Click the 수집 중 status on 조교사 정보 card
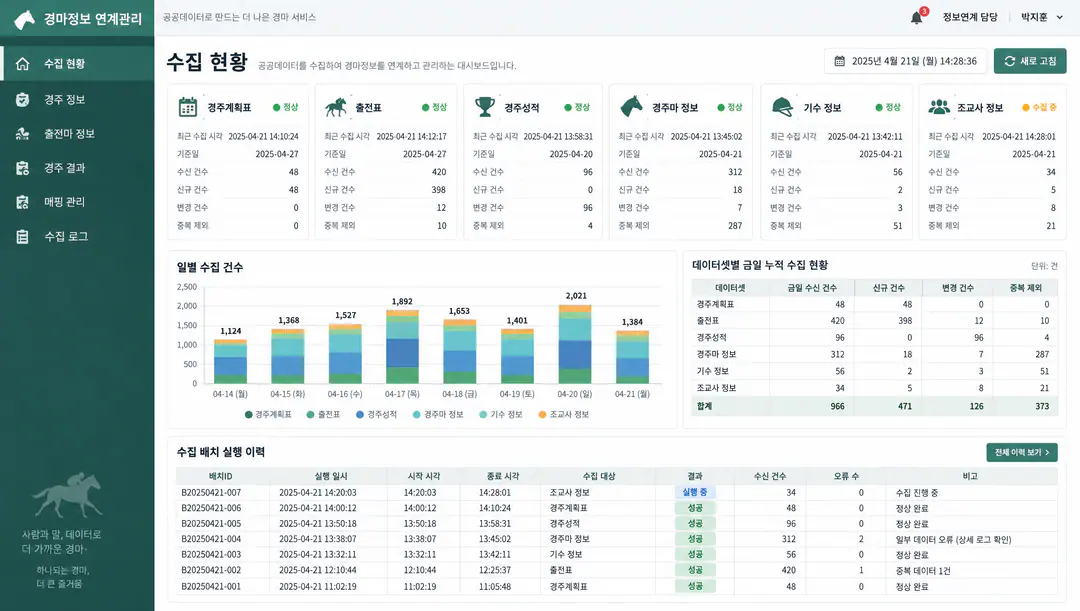Screen dimensions: 1080x611 click(1039, 107)
